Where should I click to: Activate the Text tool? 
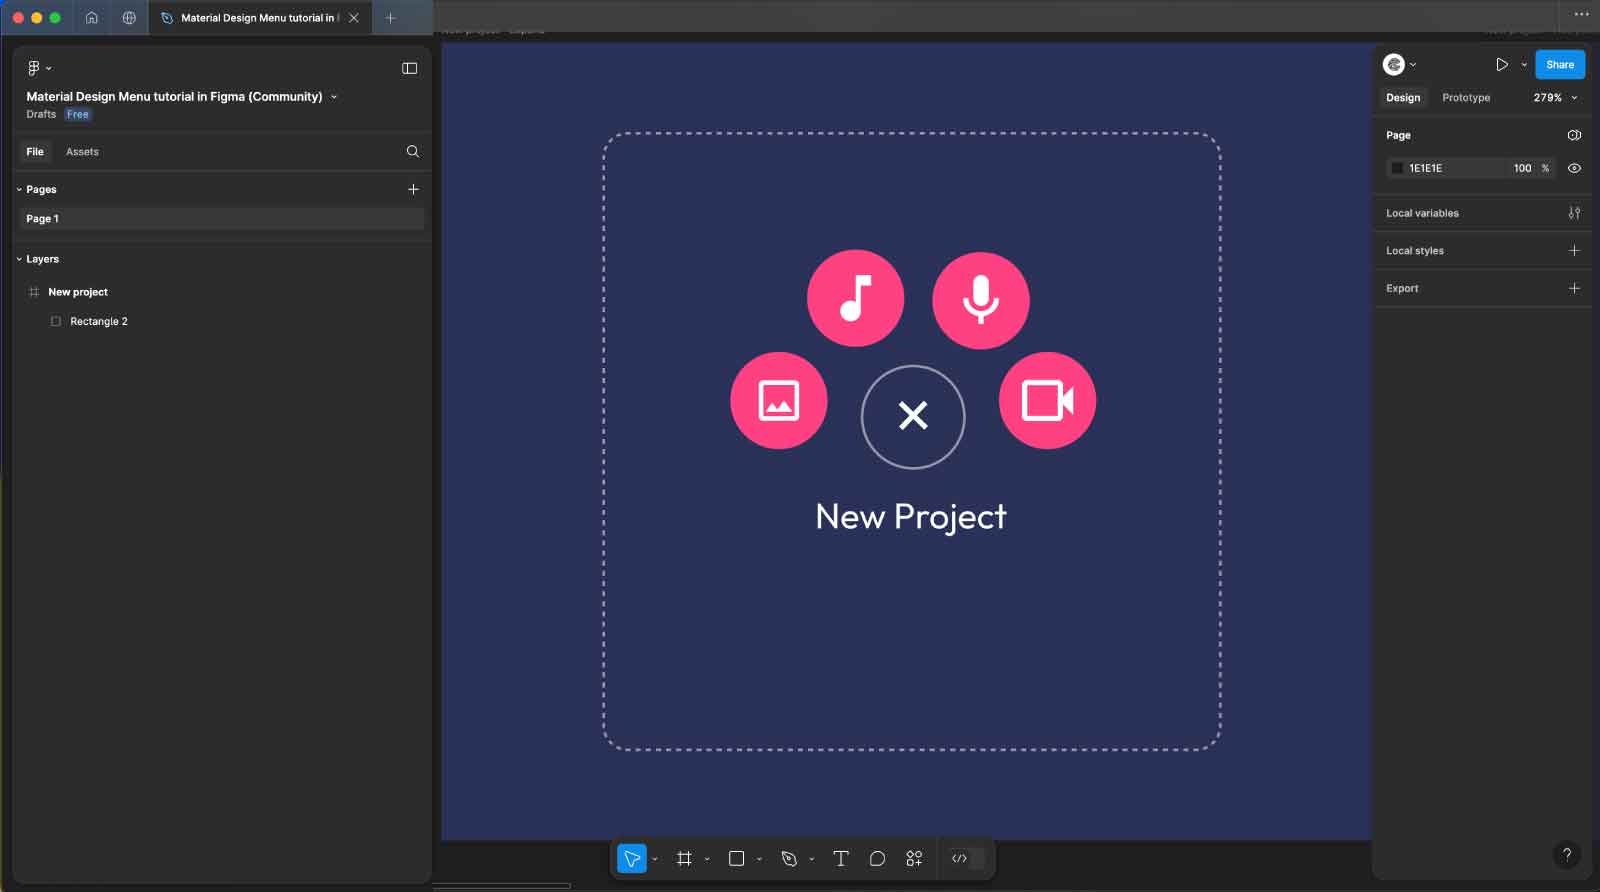click(x=840, y=859)
